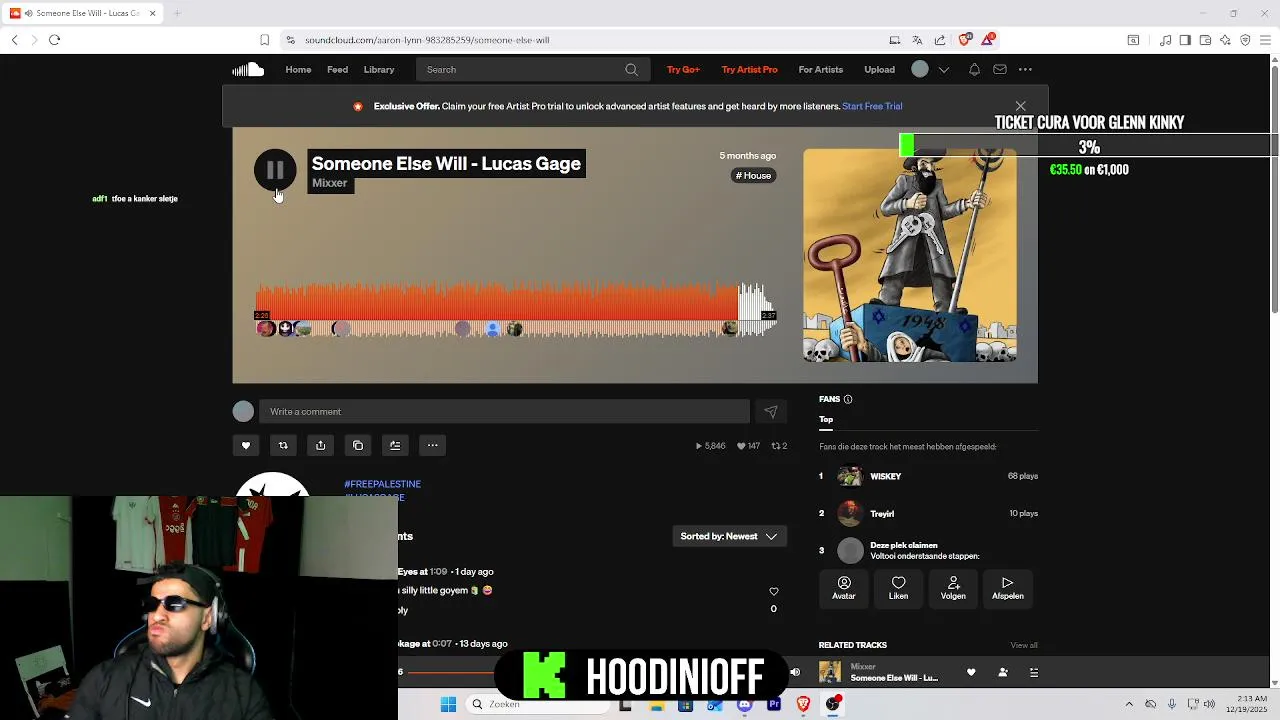Send the comment with the arrow icon
This screenshot has height=720, width=1280.
pos(771,411)
